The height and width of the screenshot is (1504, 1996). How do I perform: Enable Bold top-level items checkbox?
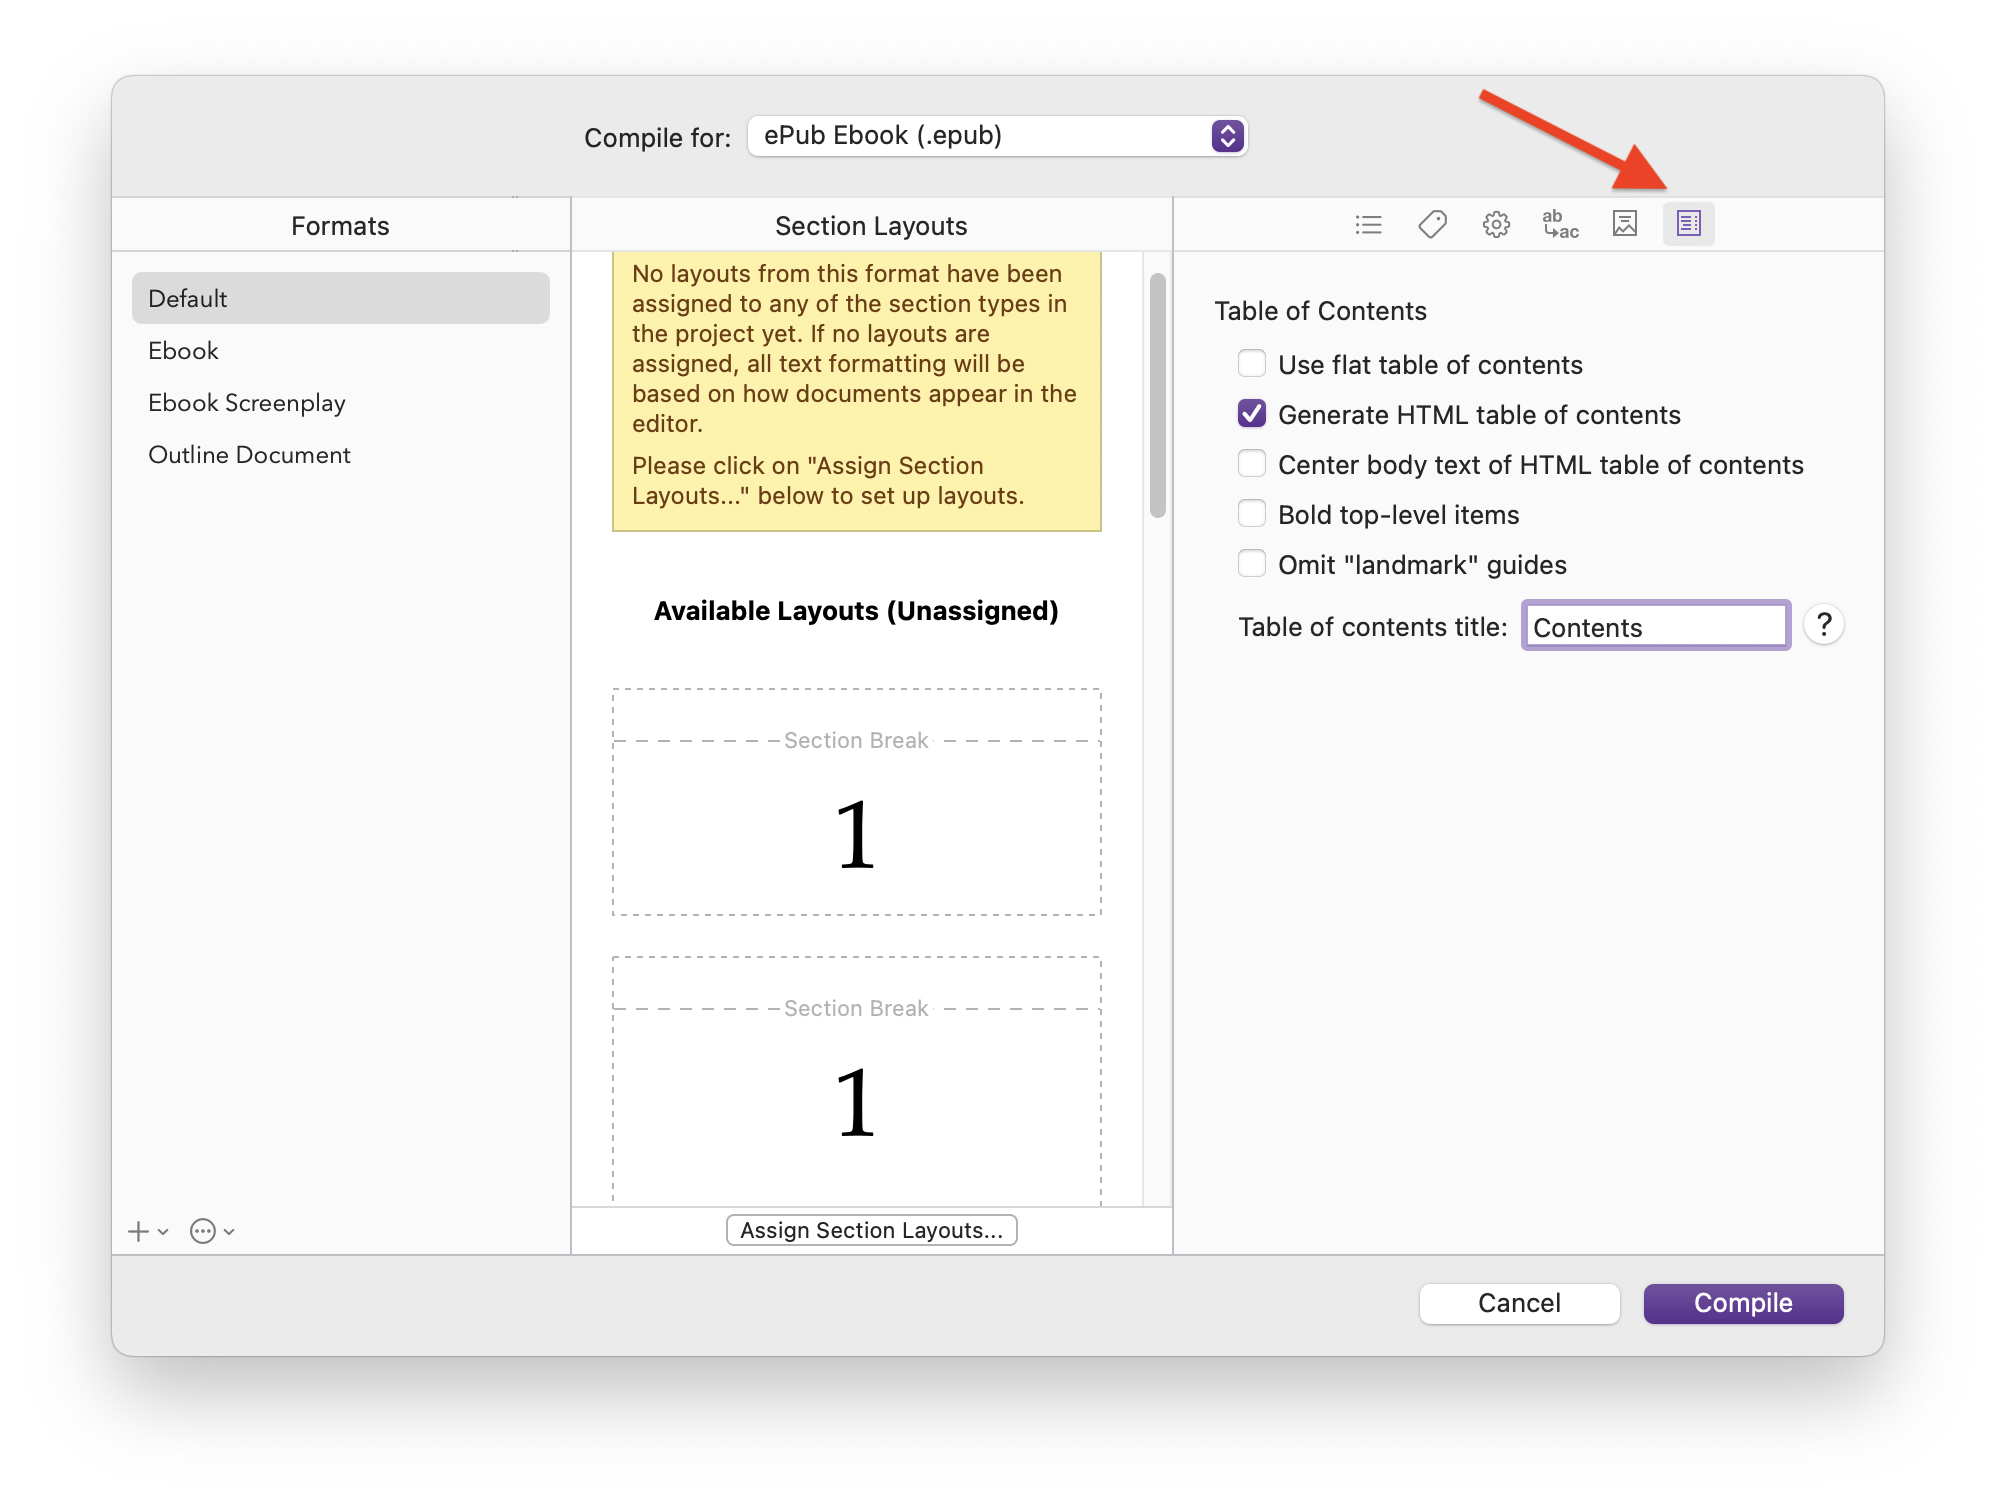pyautogui.click(x=1252, y=514)
